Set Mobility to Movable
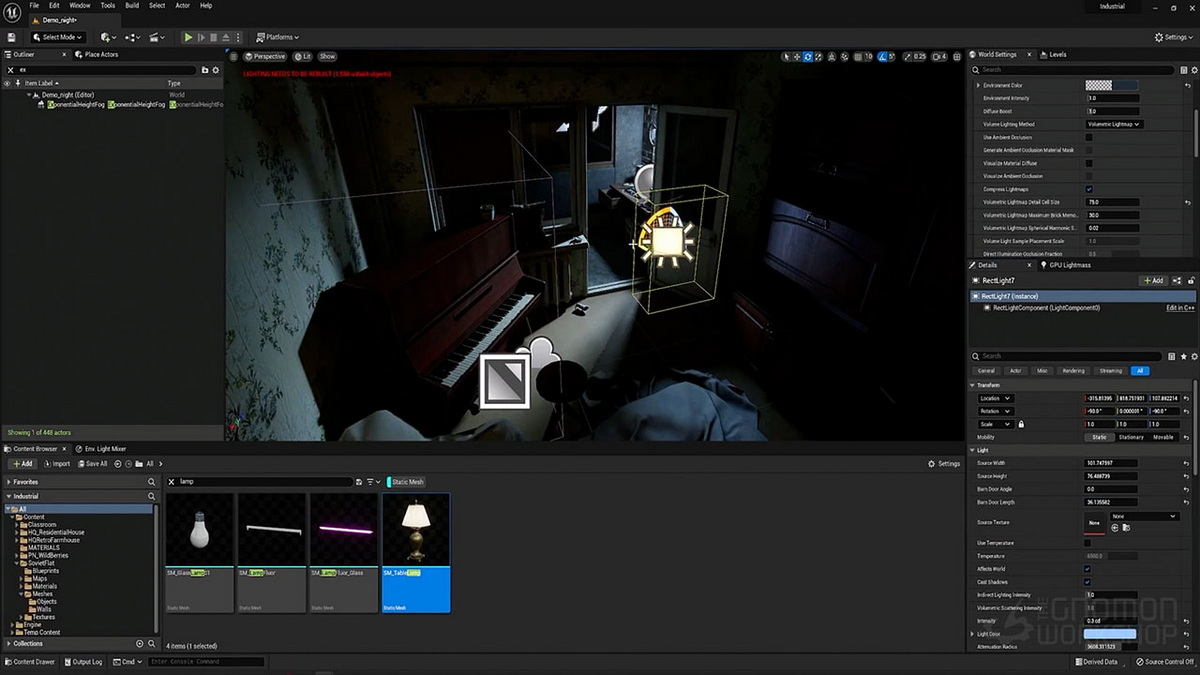This screenshot has height=675, width=1200. point(1164,437)
